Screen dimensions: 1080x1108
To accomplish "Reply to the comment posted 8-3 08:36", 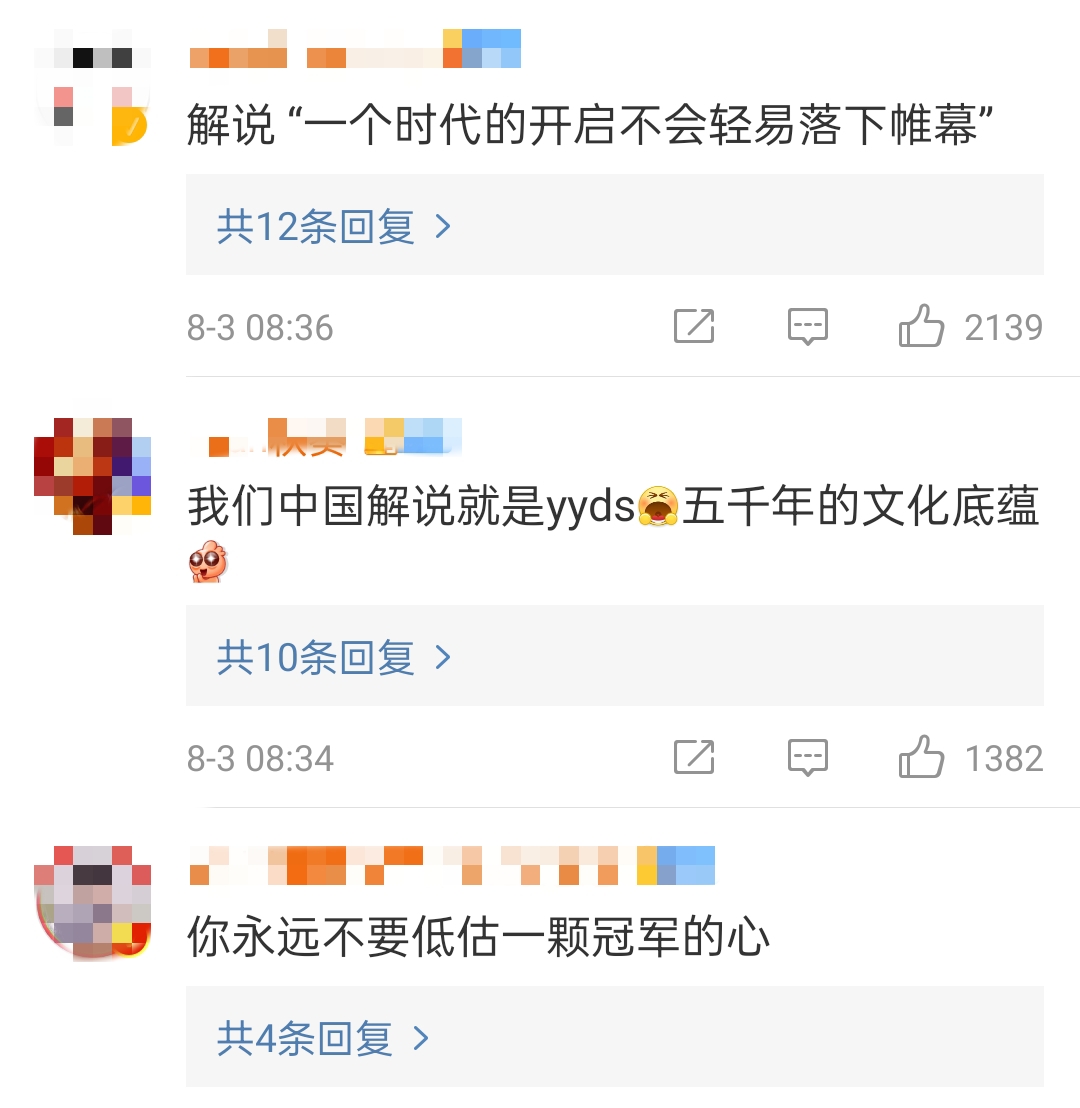I will tap(808, 326).
